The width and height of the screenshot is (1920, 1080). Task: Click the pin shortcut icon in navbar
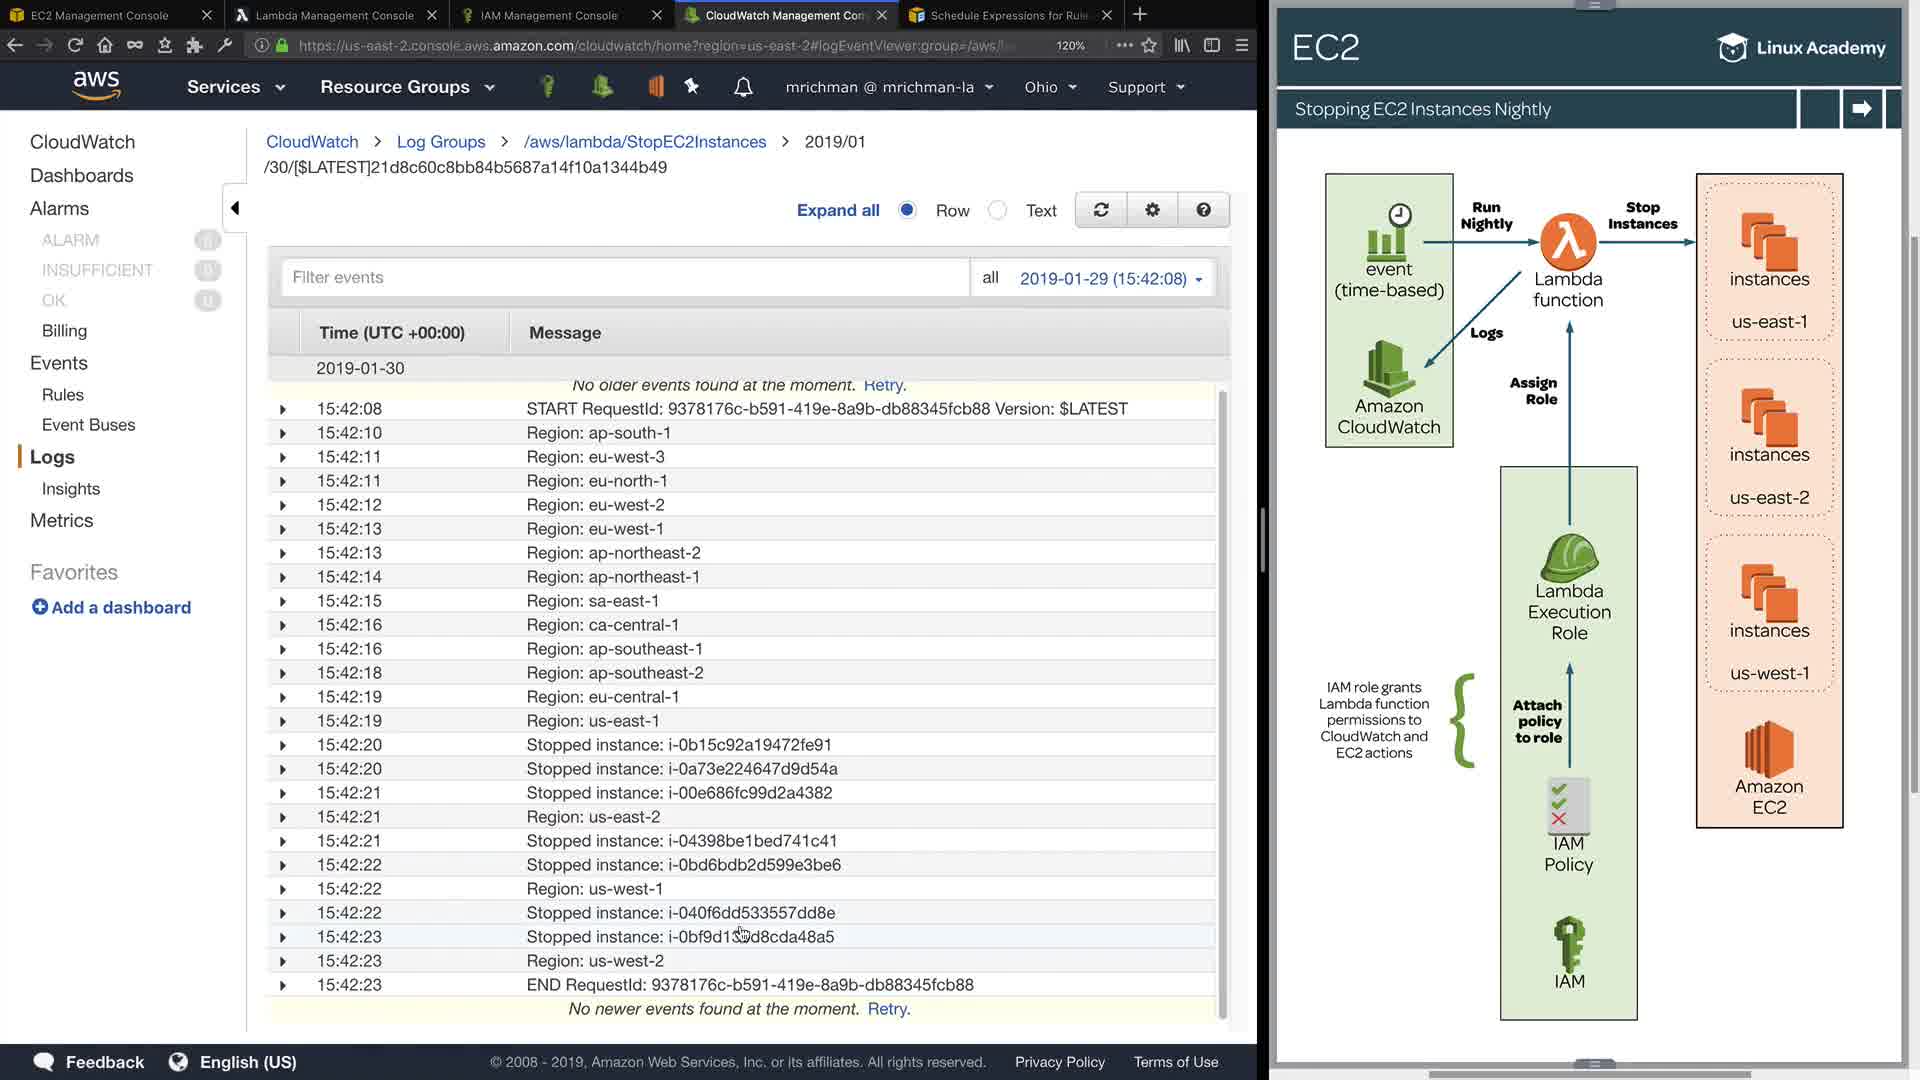pos(691,87)
